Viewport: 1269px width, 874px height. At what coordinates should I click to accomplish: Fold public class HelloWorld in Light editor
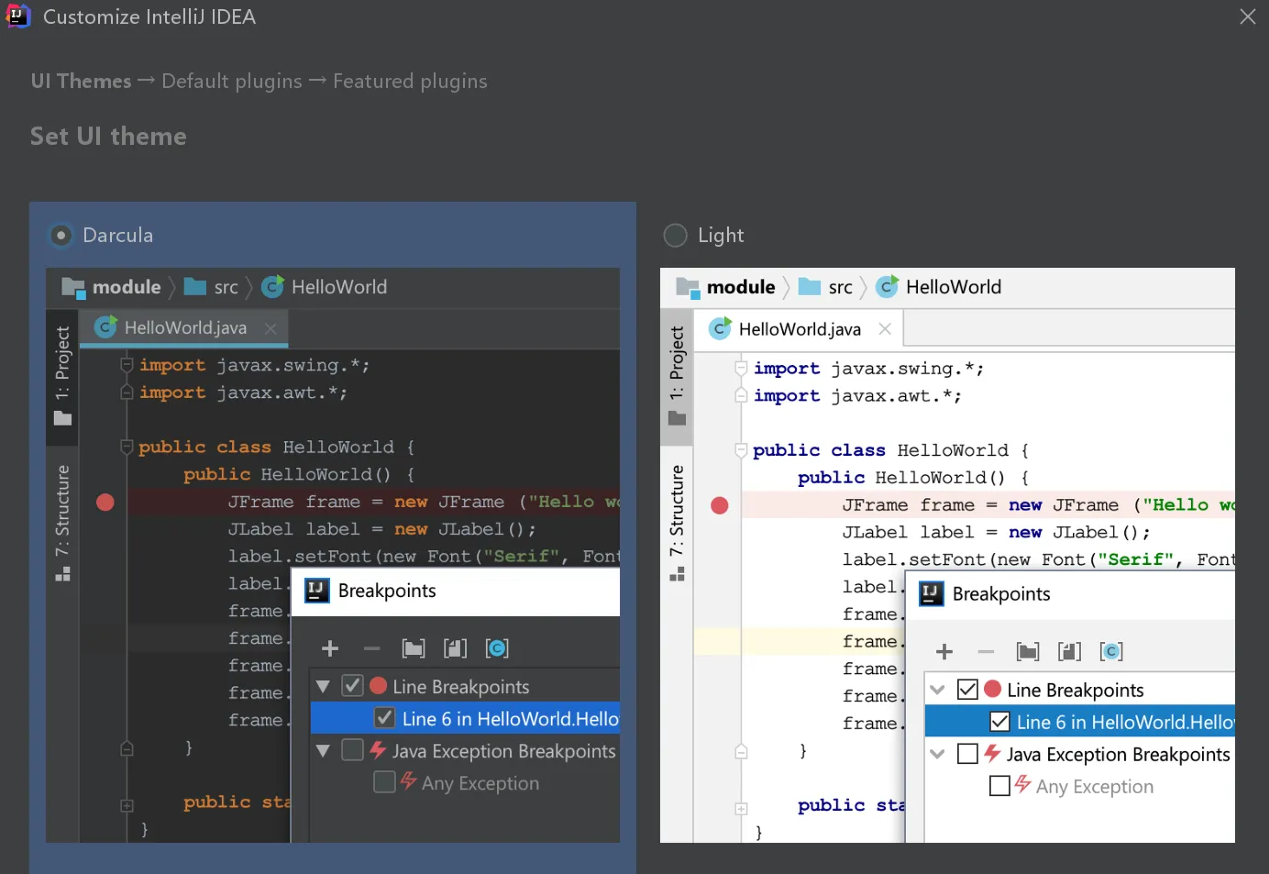[740, 450]
